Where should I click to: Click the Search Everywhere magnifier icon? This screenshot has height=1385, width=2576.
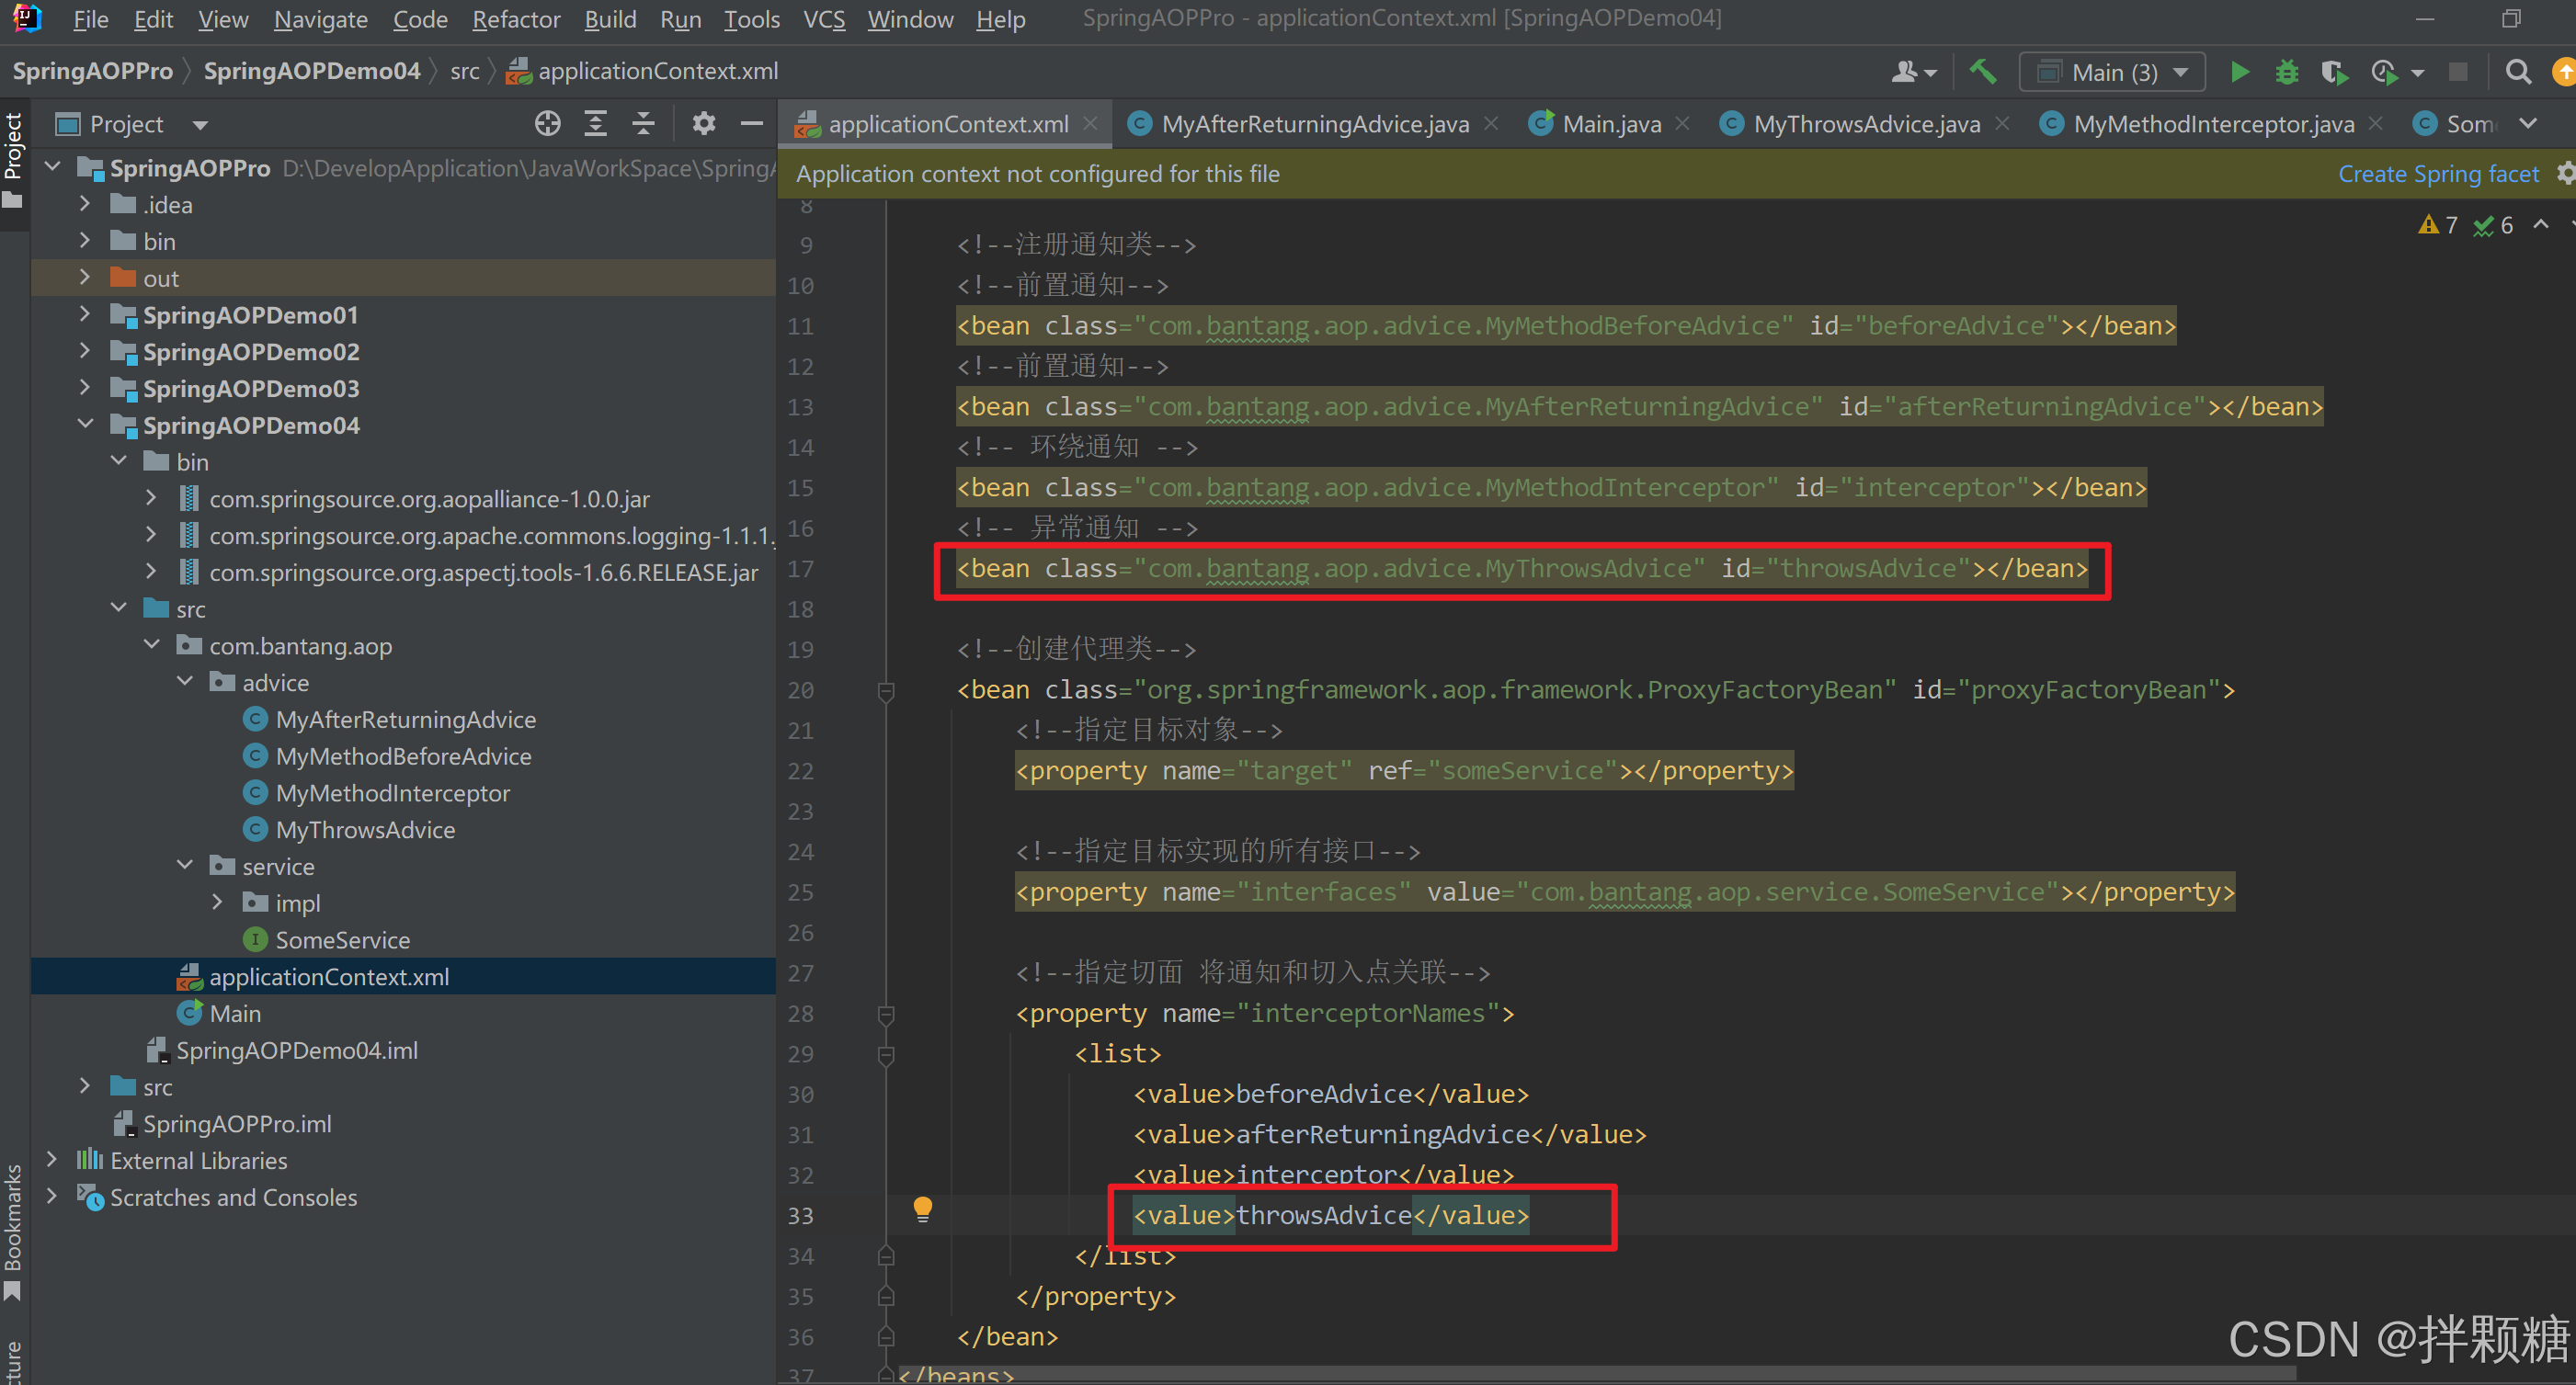click(x=2517, y=72)
